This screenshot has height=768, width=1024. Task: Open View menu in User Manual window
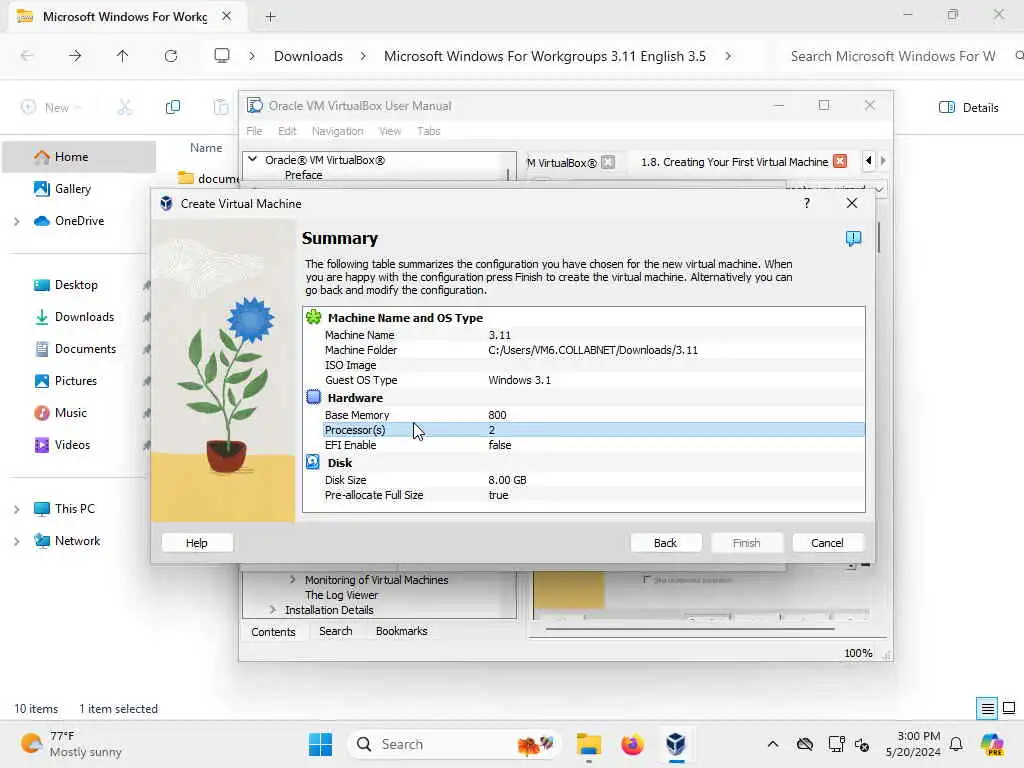pyautogui.click(x=390, y=131)
